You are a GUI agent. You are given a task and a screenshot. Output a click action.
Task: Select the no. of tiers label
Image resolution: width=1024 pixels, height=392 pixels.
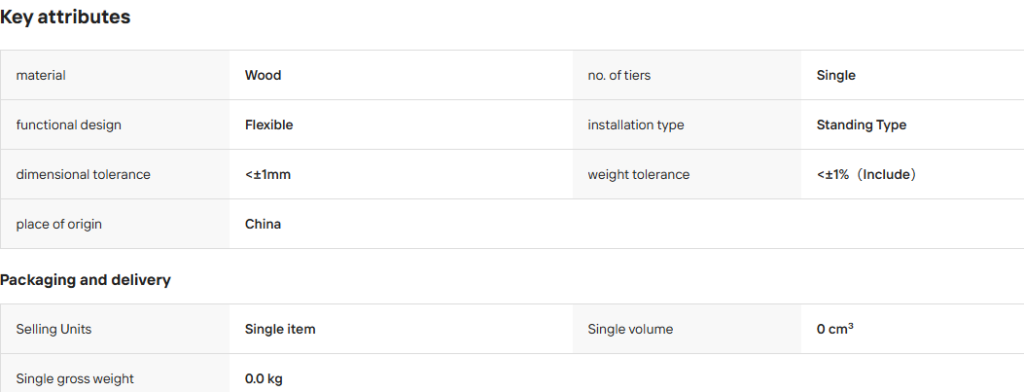(619, 75)
